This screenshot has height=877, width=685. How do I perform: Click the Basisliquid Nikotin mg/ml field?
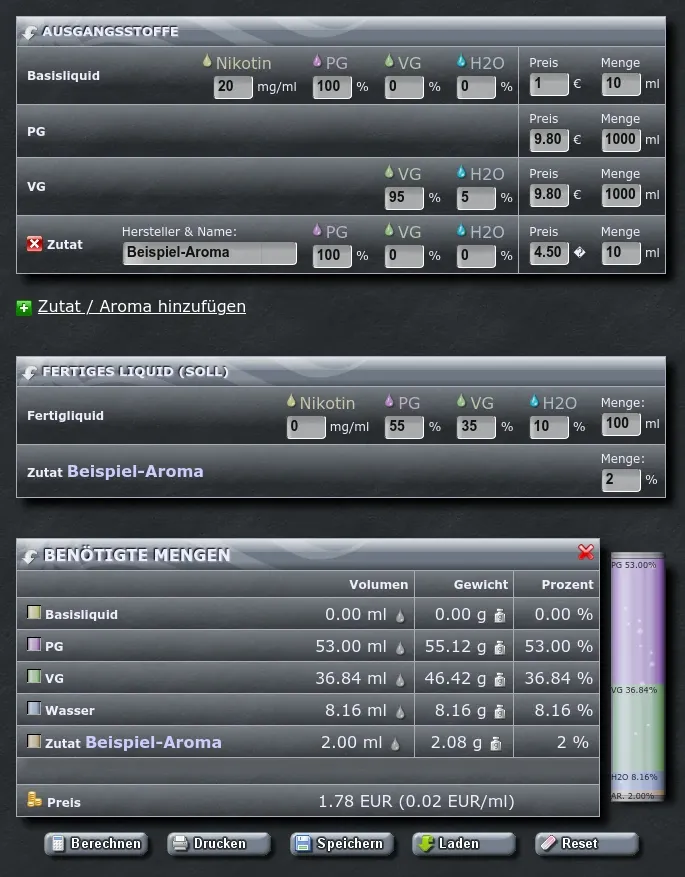tap(233, 87)
